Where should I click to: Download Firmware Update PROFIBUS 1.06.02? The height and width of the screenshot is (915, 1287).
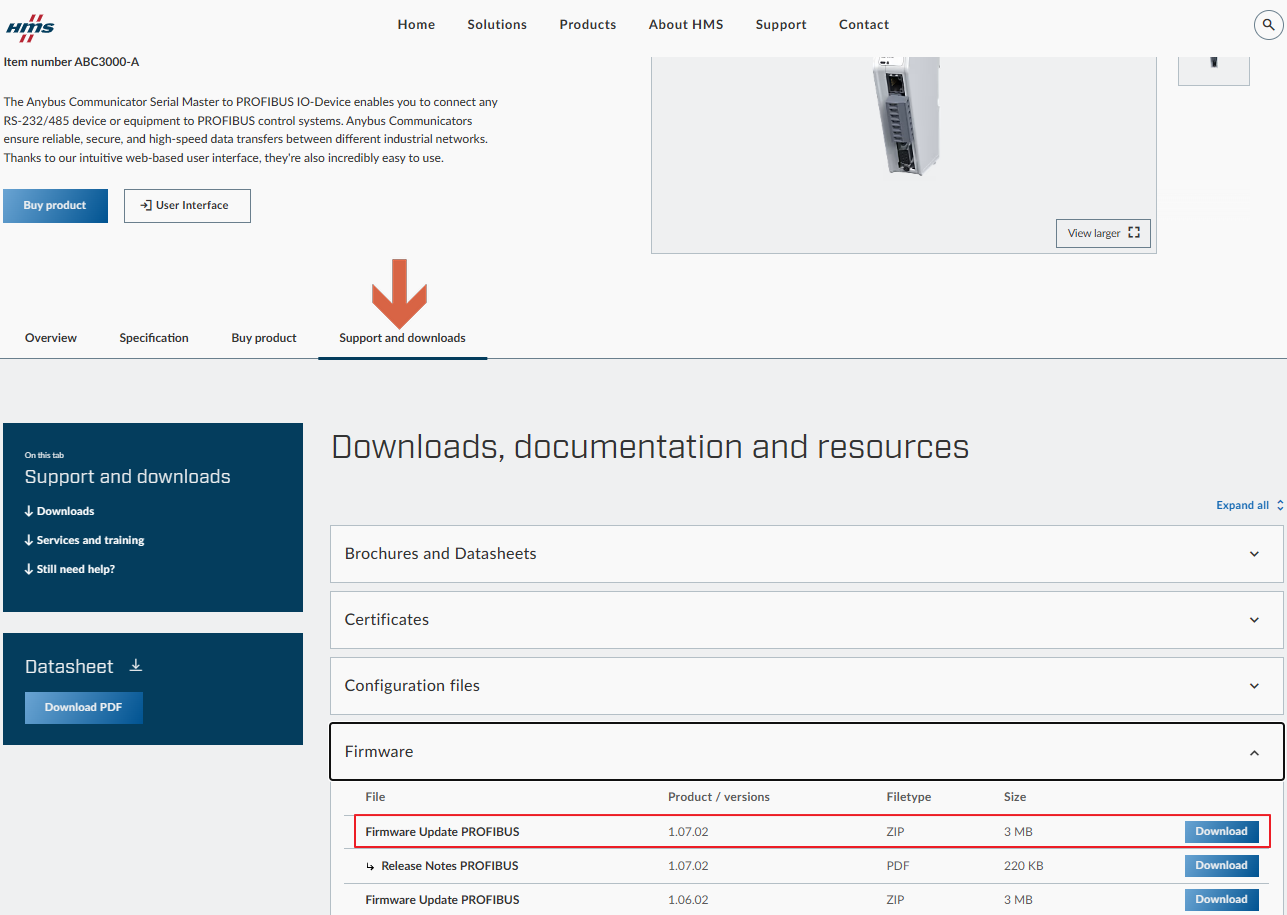[x=1221, y=900]
